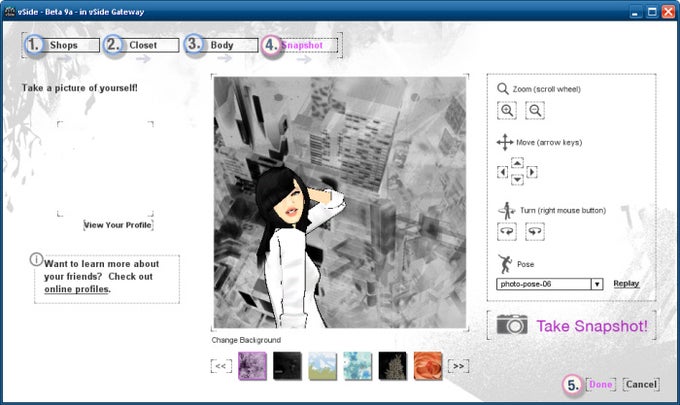
Task: Click the zoom in magnifier icon
Action: 507,110
